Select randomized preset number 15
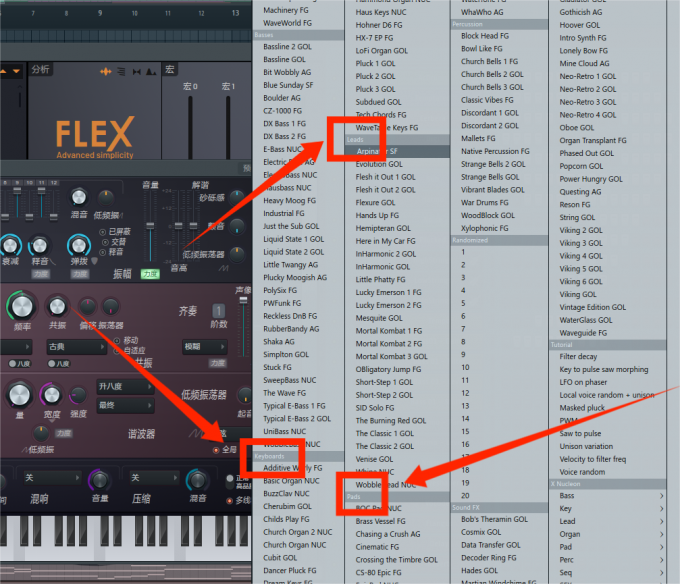680x584 pixels. tap(465, 432)
